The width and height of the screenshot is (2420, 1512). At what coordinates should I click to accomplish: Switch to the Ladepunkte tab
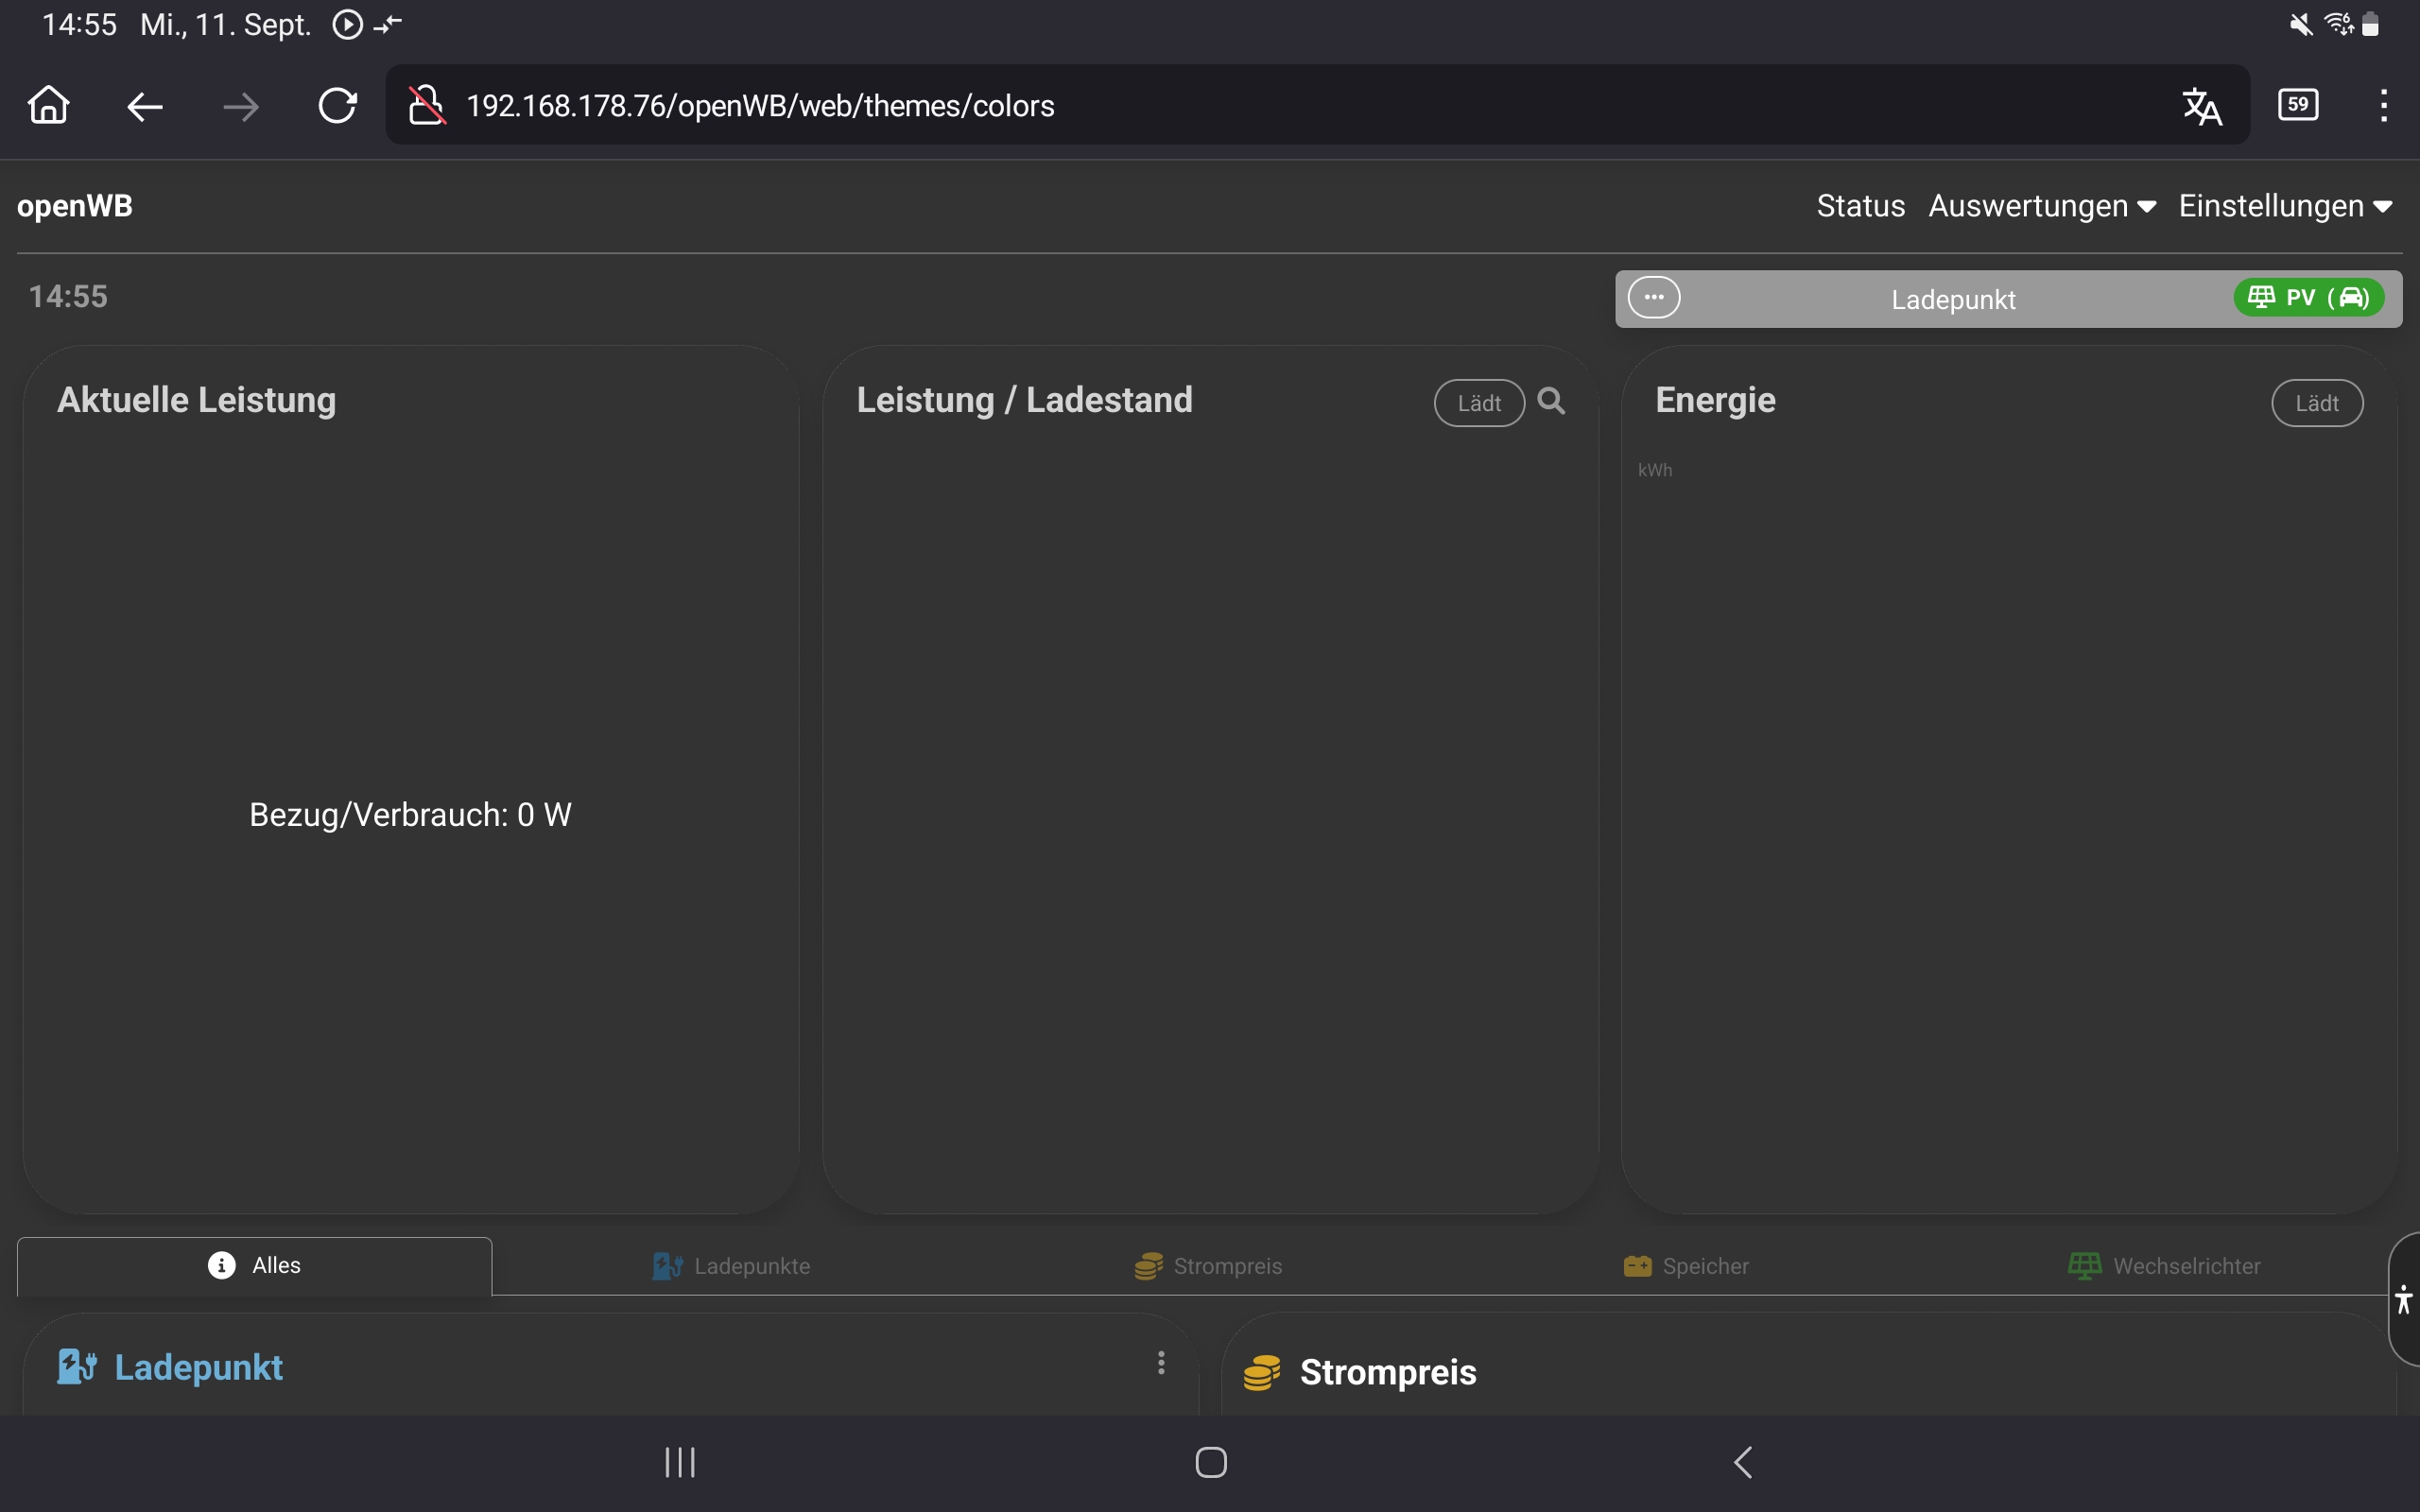(731, 1266)
